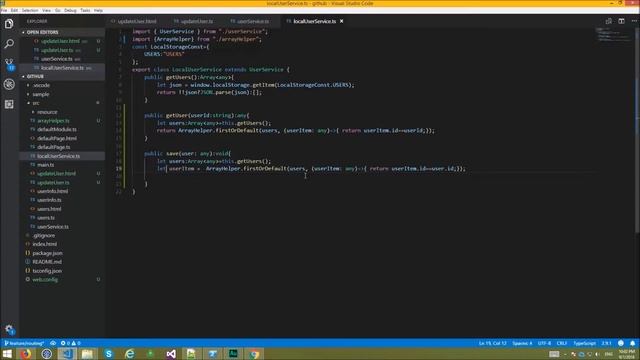Open the Source Control view with the badge

[9, 64]
